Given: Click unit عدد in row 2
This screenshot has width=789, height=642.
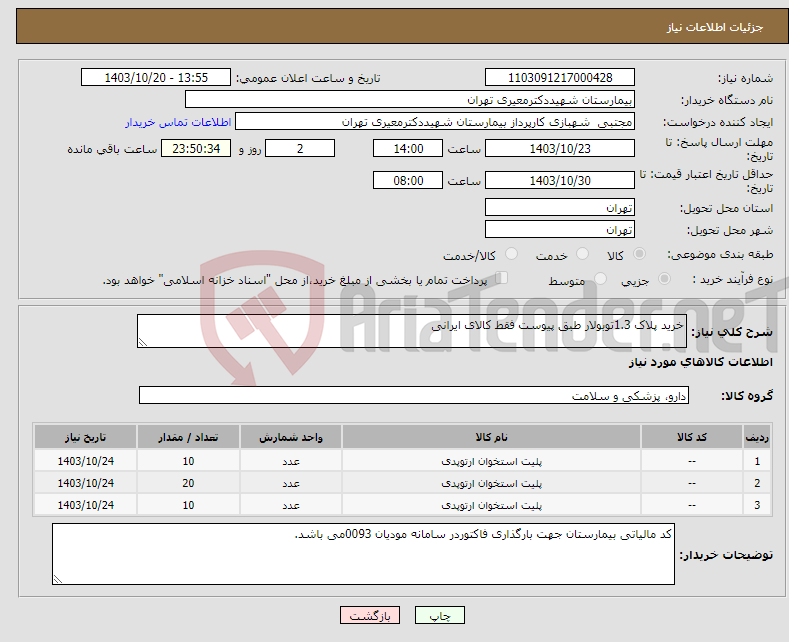Looking at the screenshot, I should 291,484.
